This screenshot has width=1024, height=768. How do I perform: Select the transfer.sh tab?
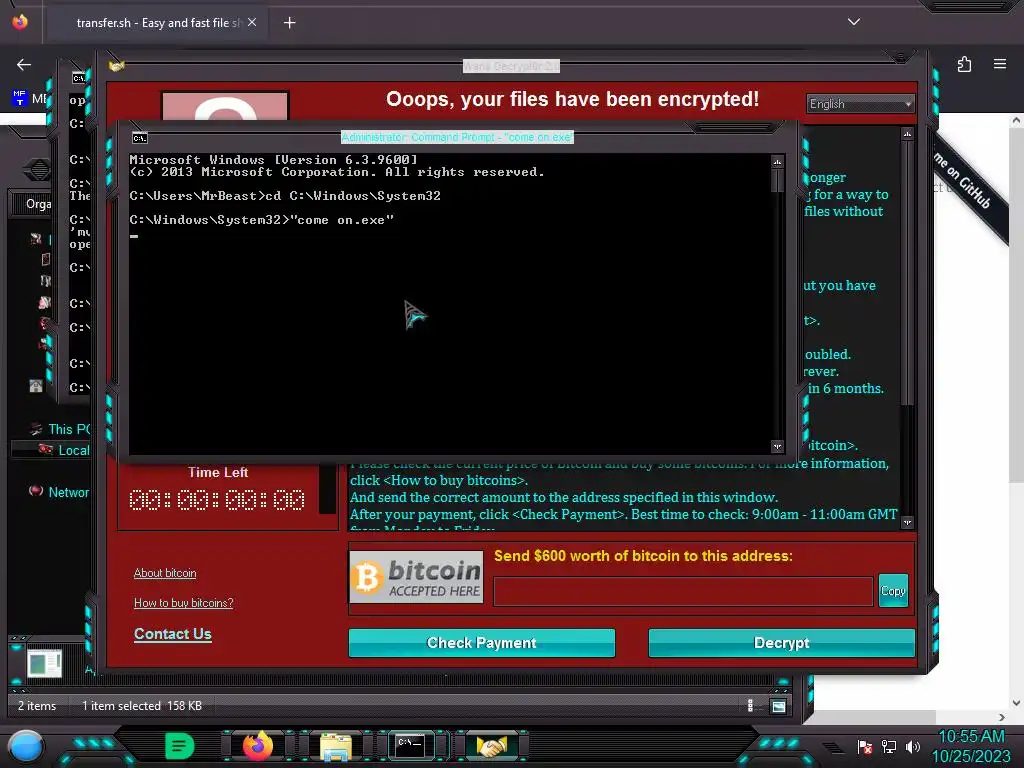click(159, 23)
